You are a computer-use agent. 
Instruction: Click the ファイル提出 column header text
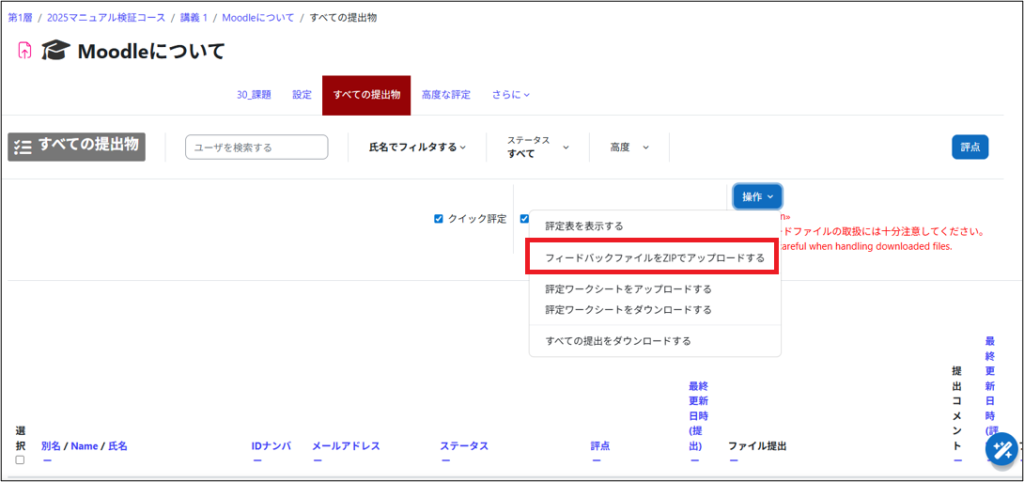757,446
